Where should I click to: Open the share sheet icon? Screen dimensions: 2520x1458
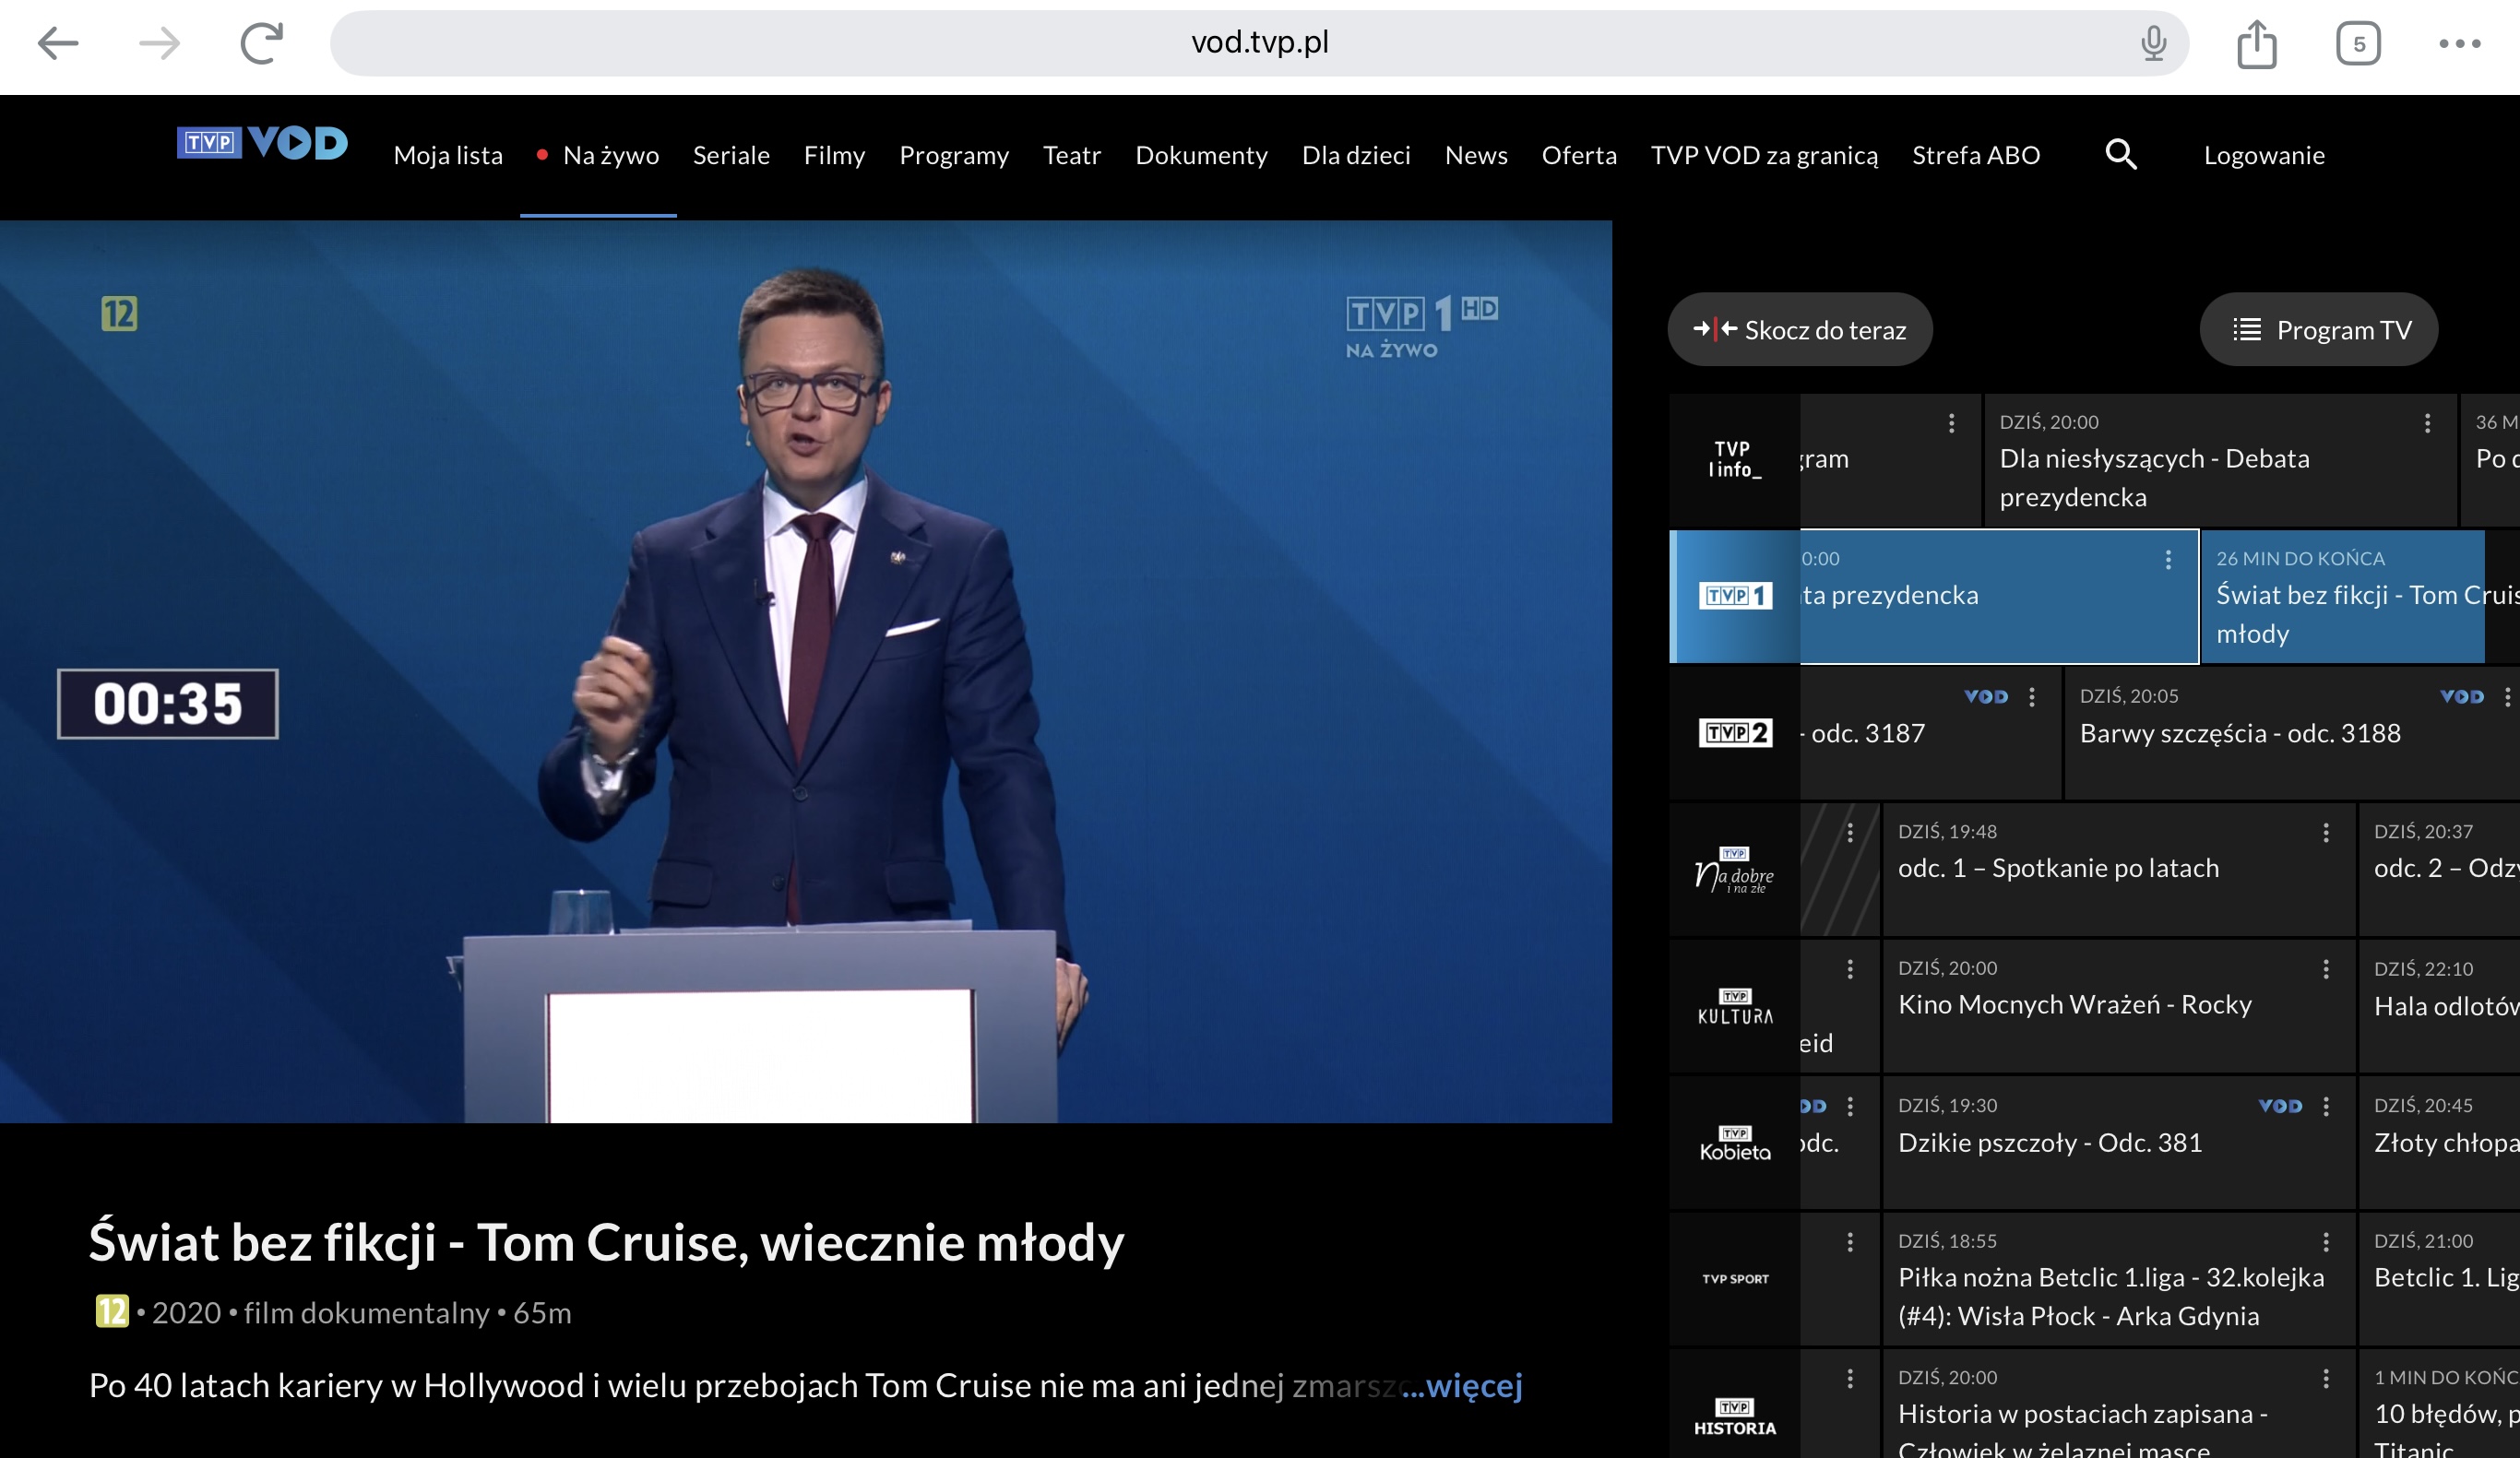coord(2256,43)
